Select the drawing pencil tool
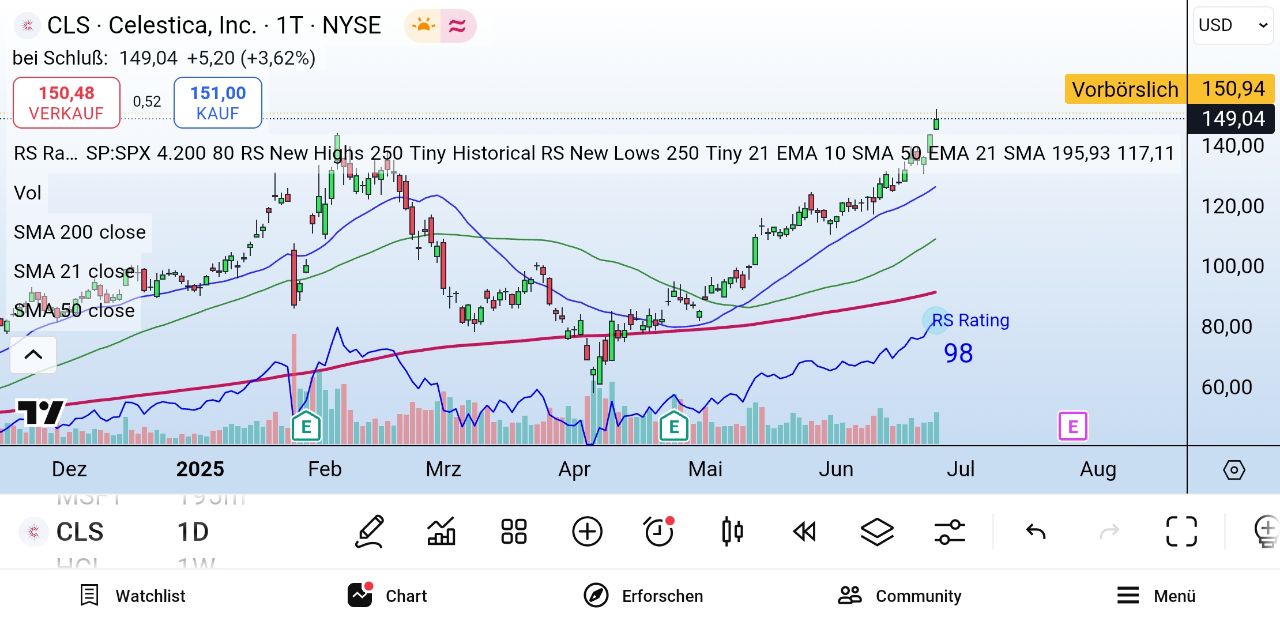 point(369,531)
